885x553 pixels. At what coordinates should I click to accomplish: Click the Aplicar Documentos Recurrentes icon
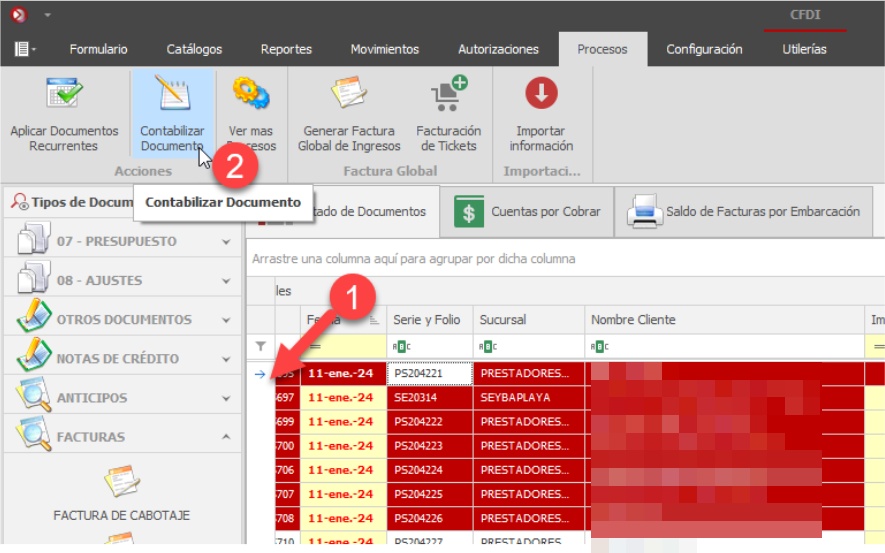pyautogui.click(x=64, y=94)
